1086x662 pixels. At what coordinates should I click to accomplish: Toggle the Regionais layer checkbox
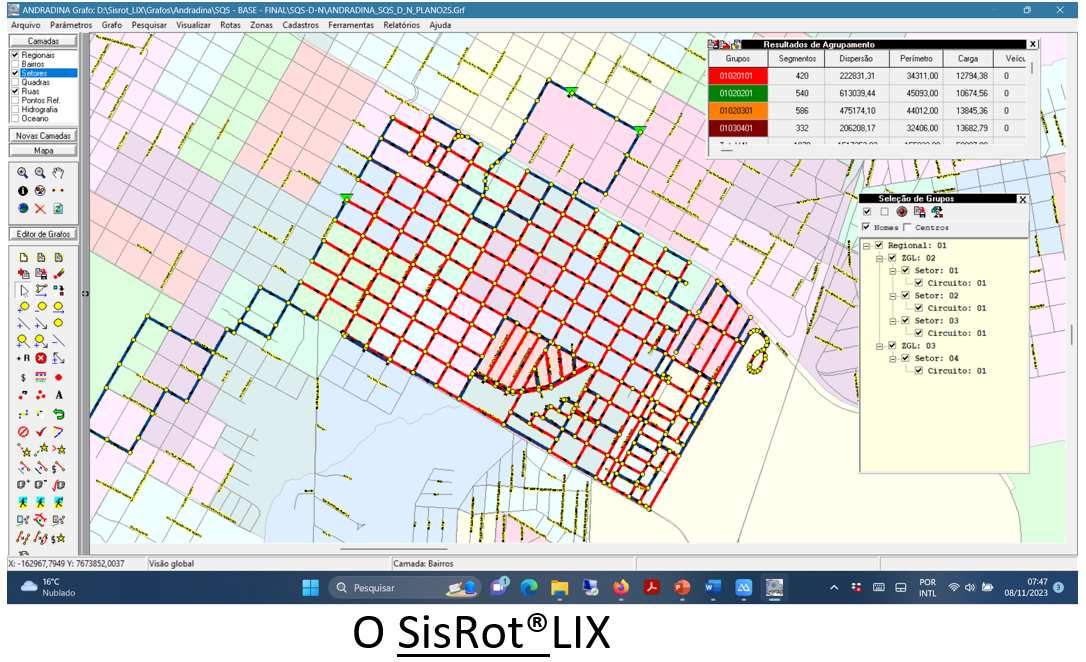(x=15, y=55)
